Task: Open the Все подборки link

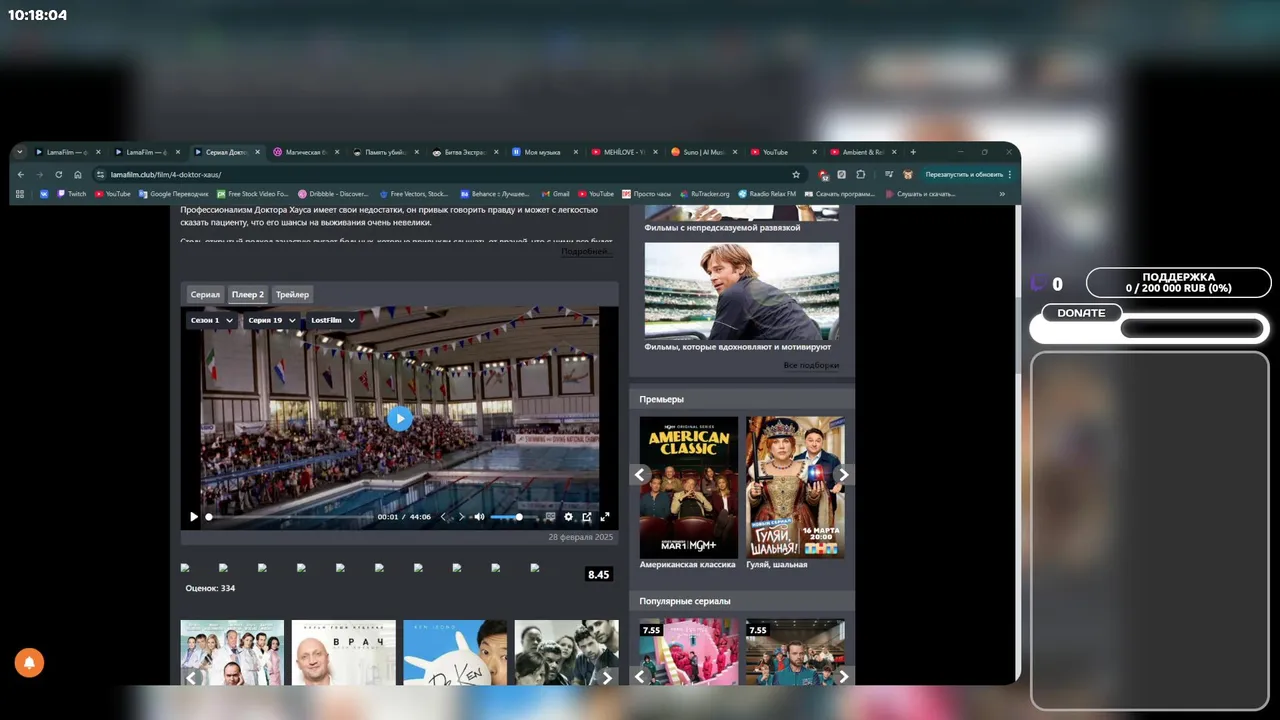Action: pyautogui.click(x=811, y=365)
